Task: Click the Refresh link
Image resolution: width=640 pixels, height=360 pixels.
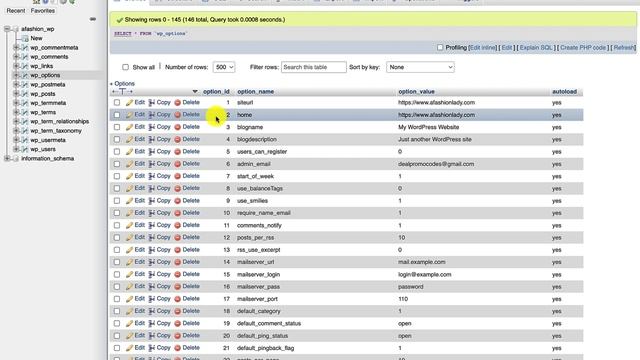Action: 624,48
